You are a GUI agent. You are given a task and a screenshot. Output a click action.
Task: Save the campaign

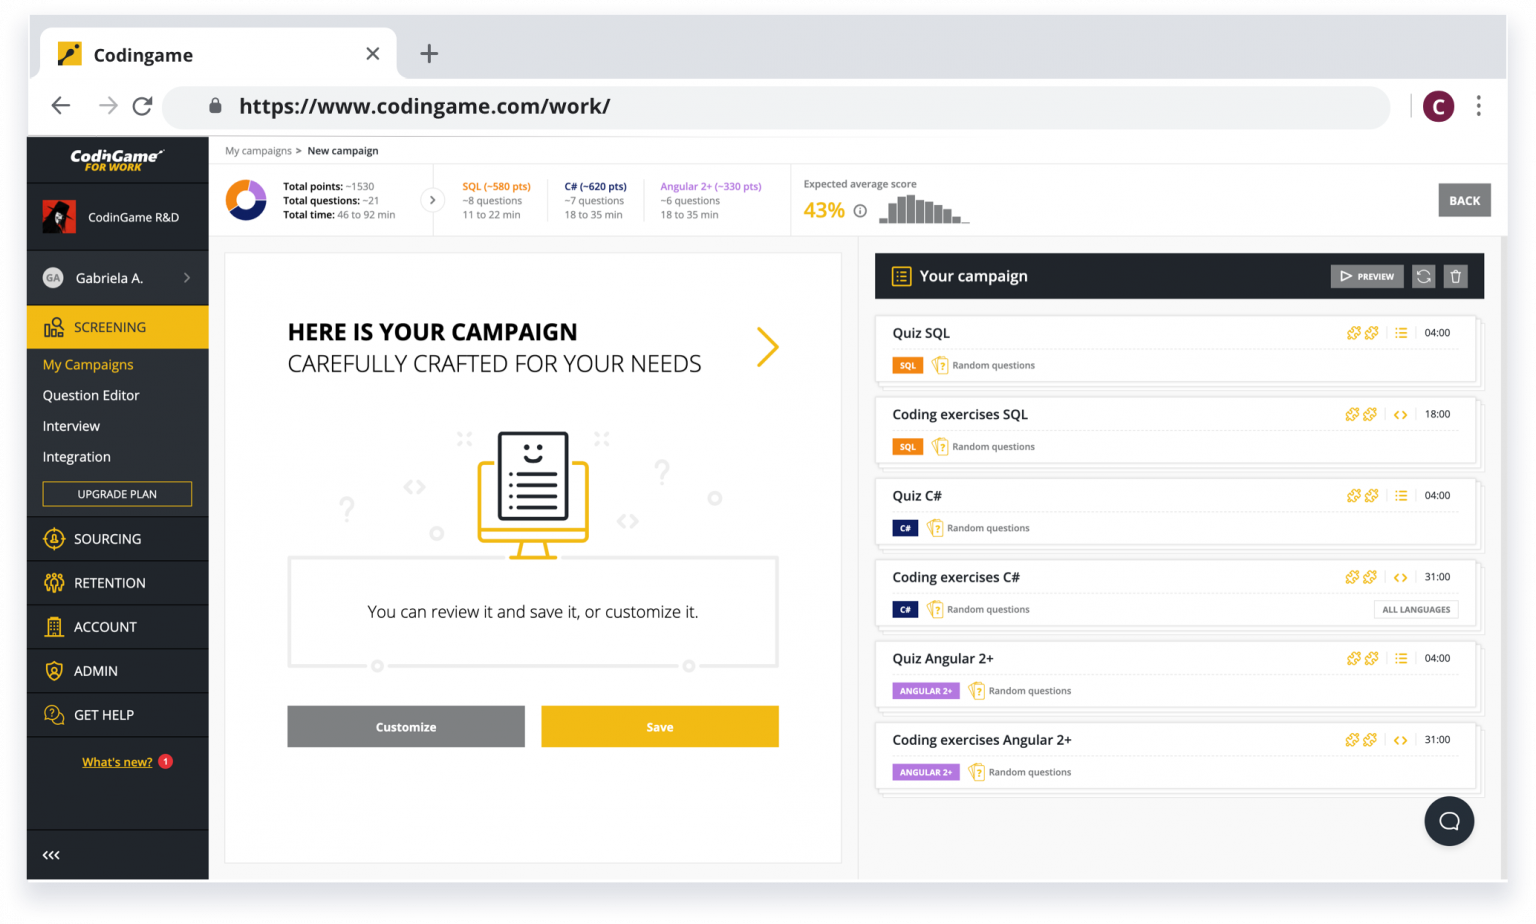coord(659,726)
